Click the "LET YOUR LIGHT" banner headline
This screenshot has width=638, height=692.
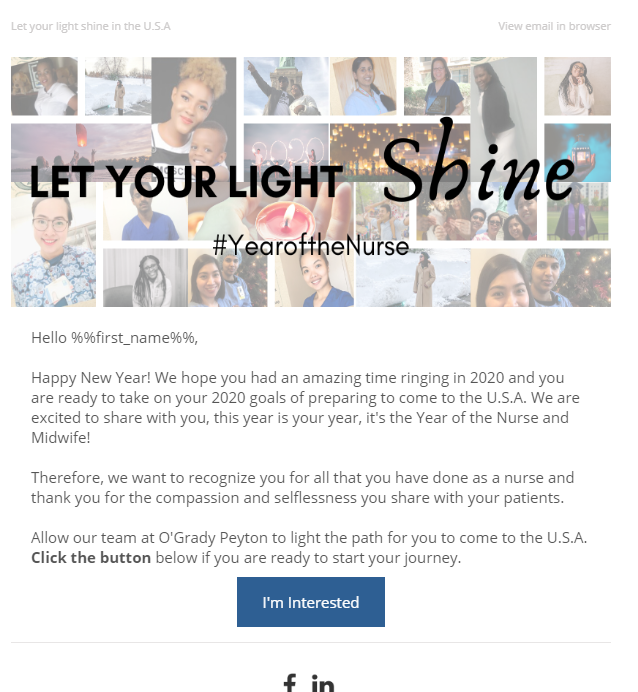pyautogui.click(x=185, y=181)
